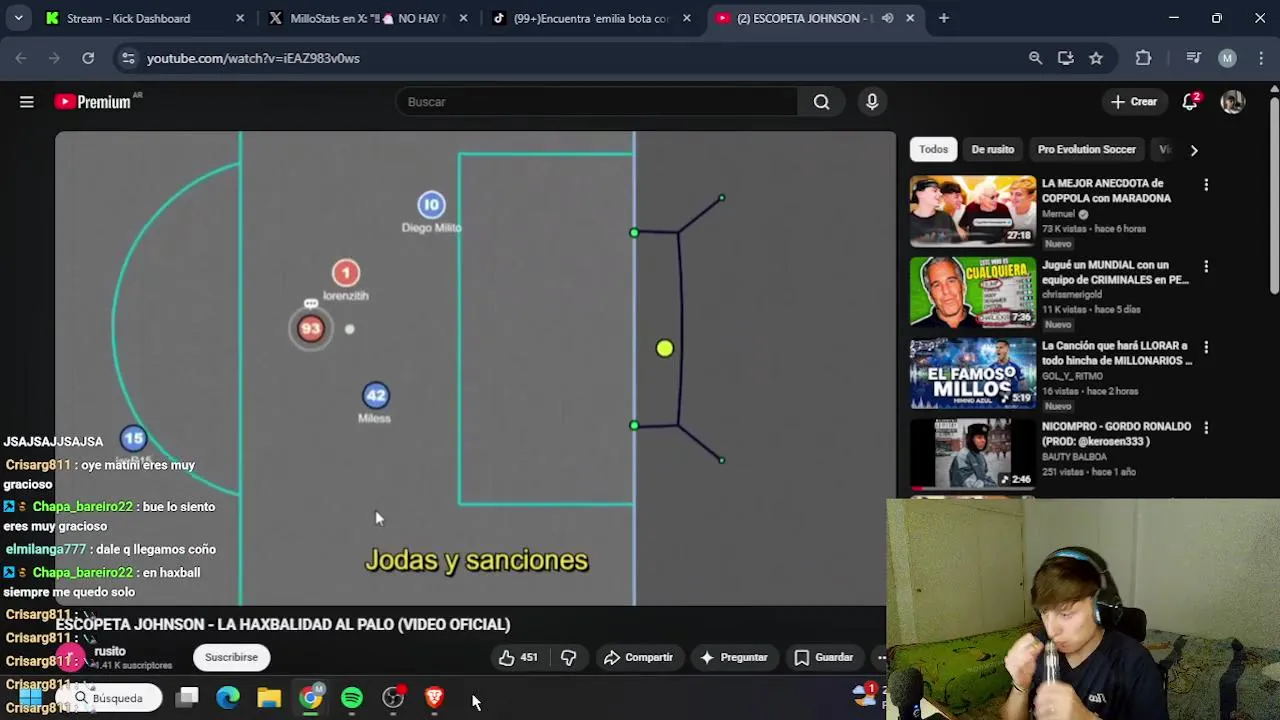This screenshot has height=720, width=1280.
Task: Share the video with Compartir
Action: tap(638, 657)
